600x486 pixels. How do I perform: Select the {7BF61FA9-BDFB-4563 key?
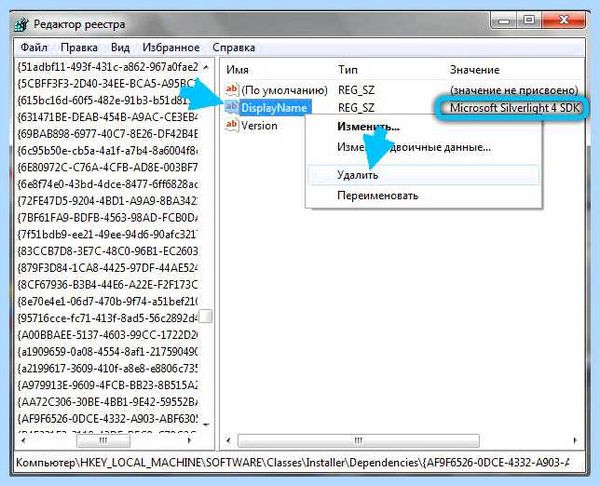coord(108,218)
